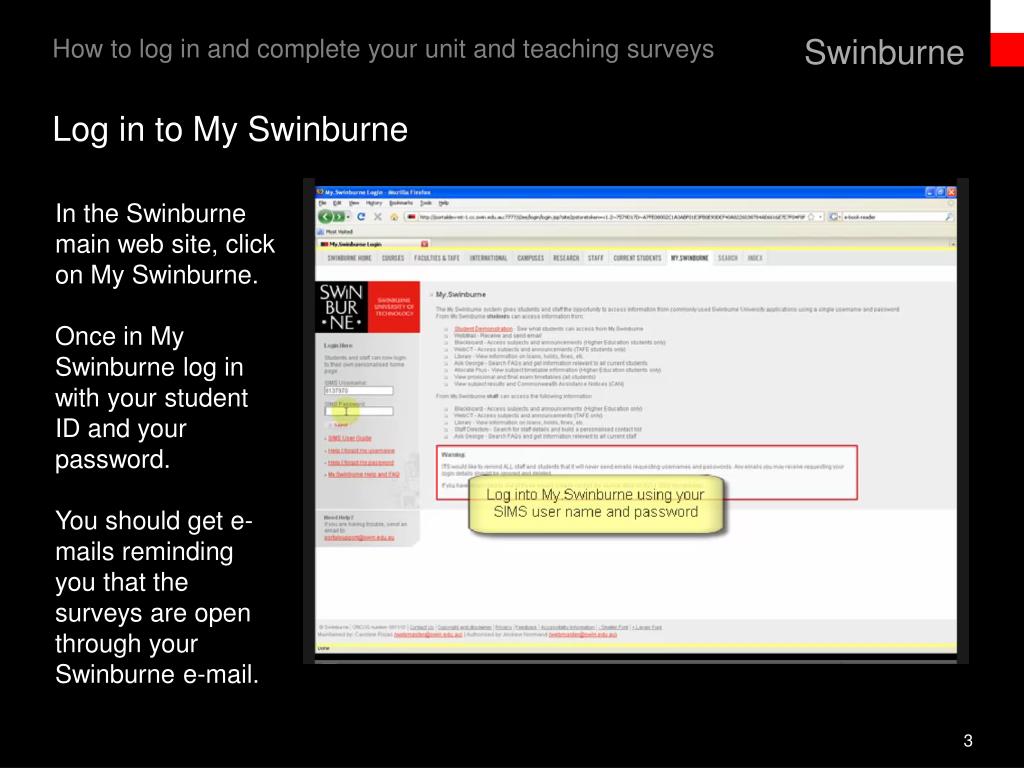This screenshot has height=768, width=1024.
Task: Open the Faculties & TAFE nav tab
Action: (x=436, y=258)
